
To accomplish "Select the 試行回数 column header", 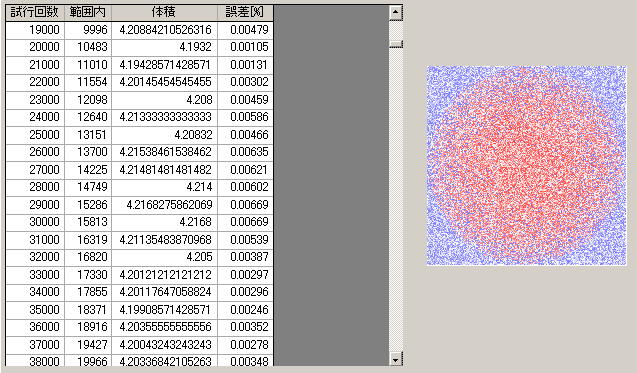I will point(35,13).
